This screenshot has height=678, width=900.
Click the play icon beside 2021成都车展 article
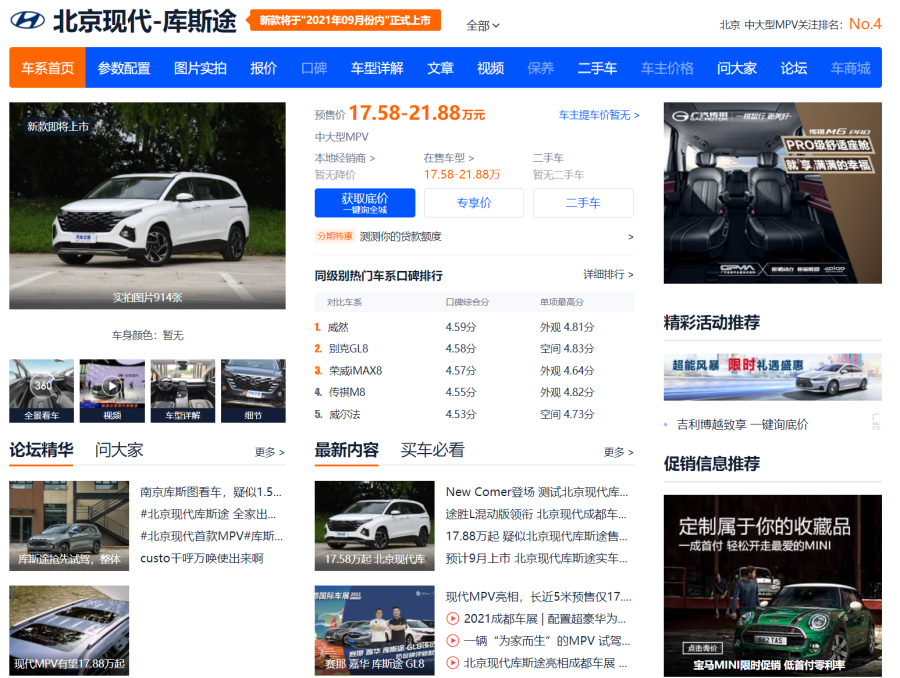[453, 619]
